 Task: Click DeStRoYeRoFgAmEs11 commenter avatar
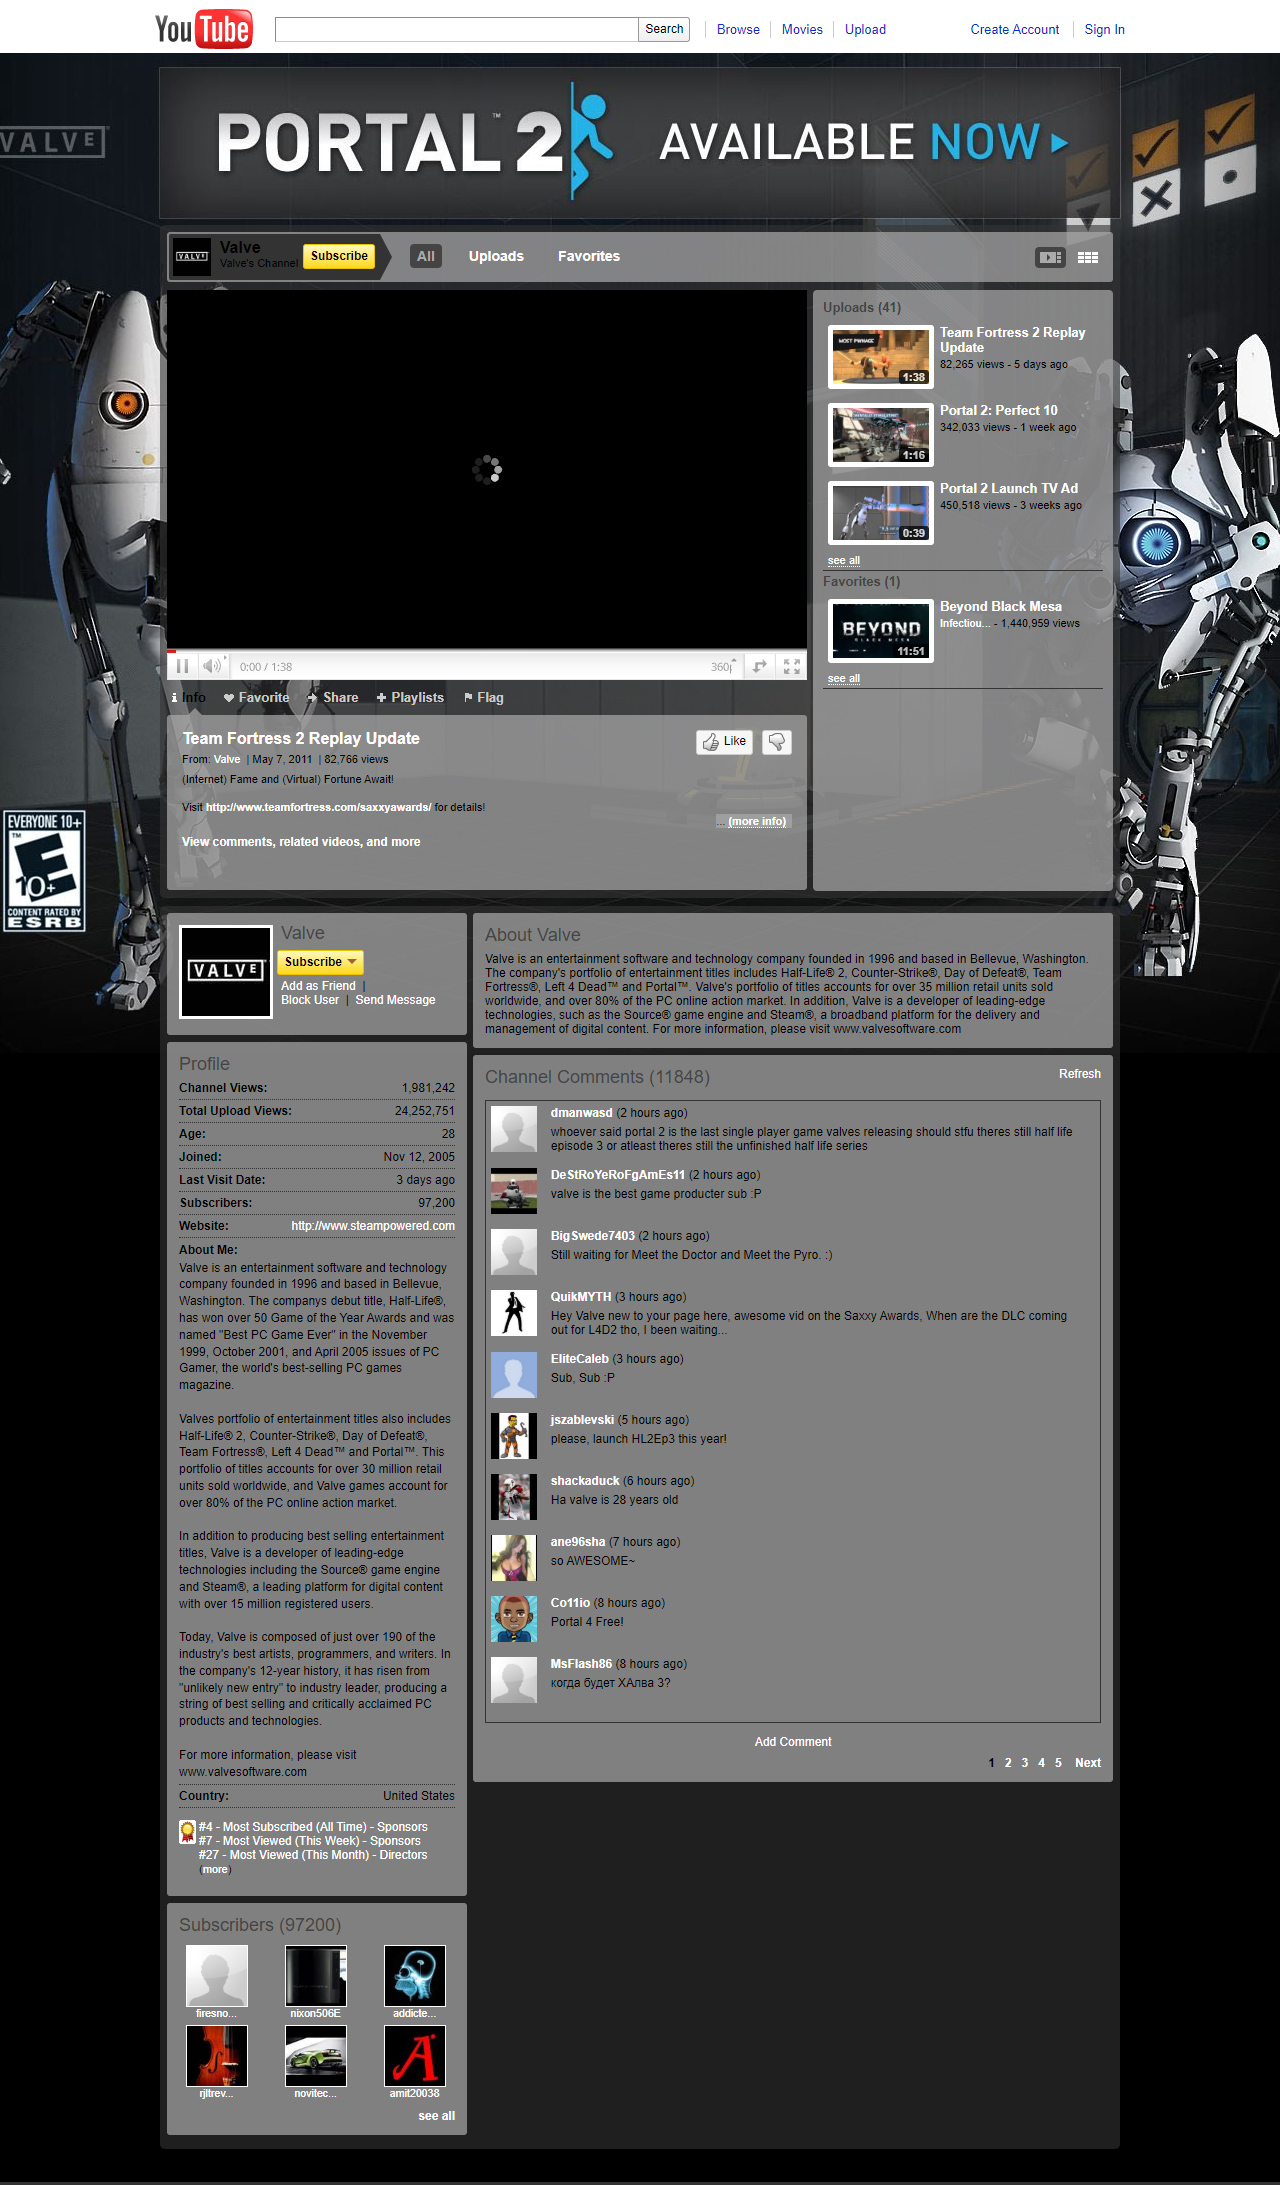(514, 1191)
